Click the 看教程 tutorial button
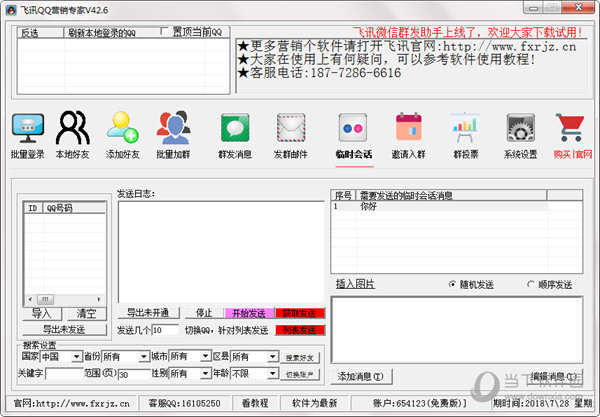 pos(255,403)
